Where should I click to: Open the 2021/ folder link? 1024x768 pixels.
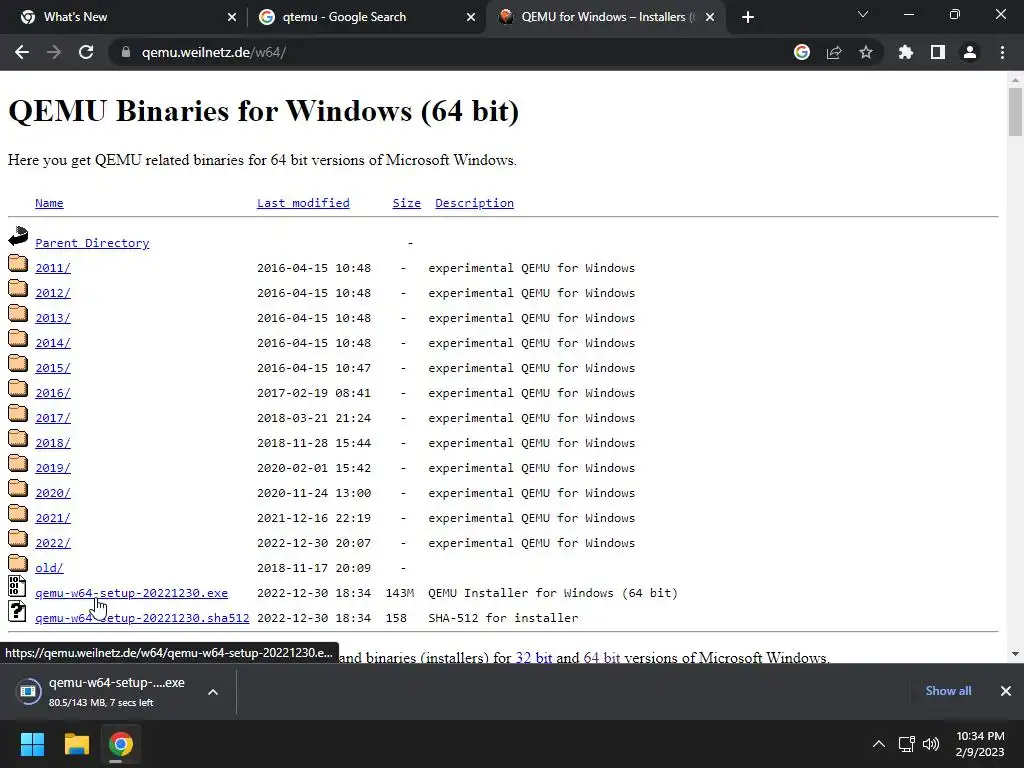pos(53,518)
